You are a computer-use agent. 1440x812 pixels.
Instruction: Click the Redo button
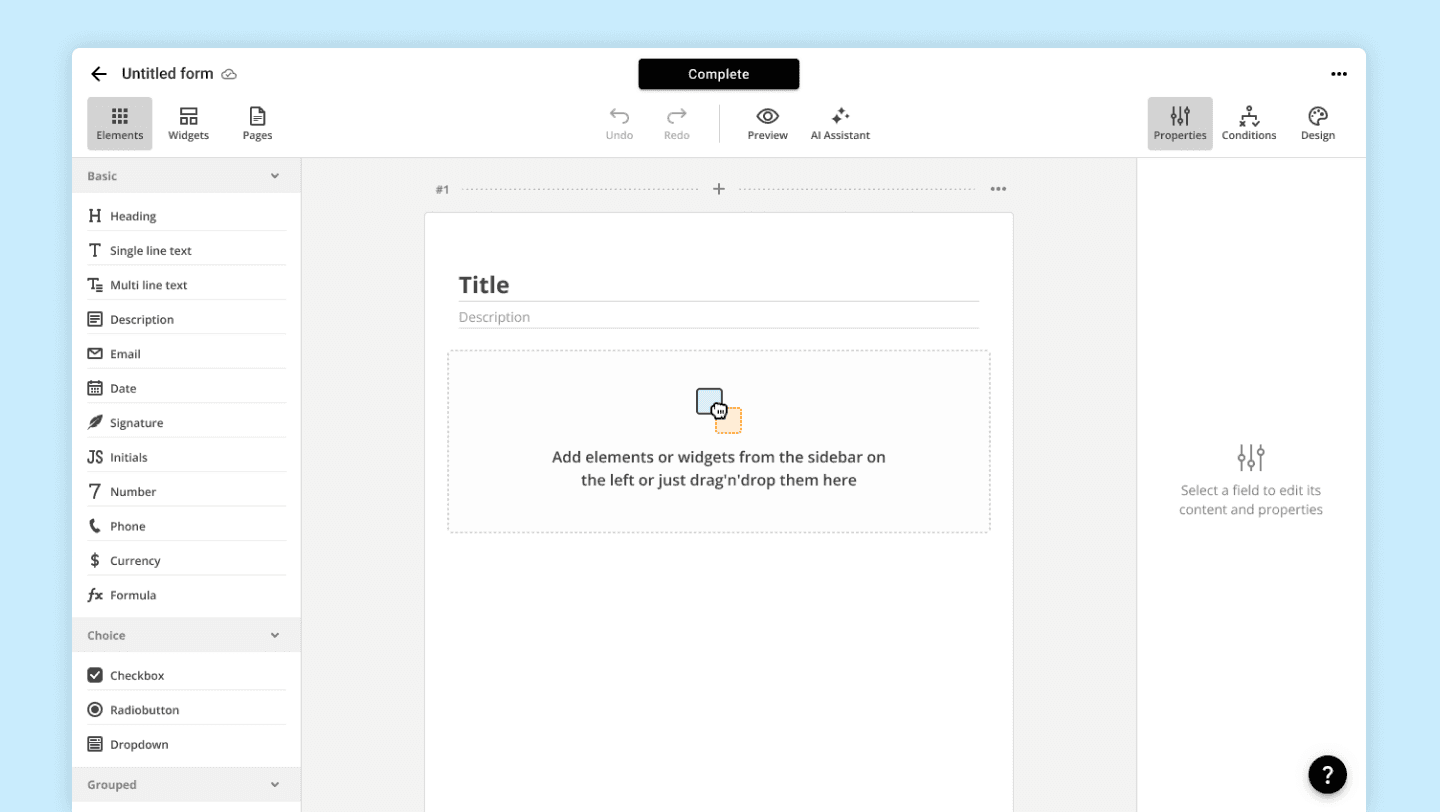pyautogui.click(x=677, y=124)
